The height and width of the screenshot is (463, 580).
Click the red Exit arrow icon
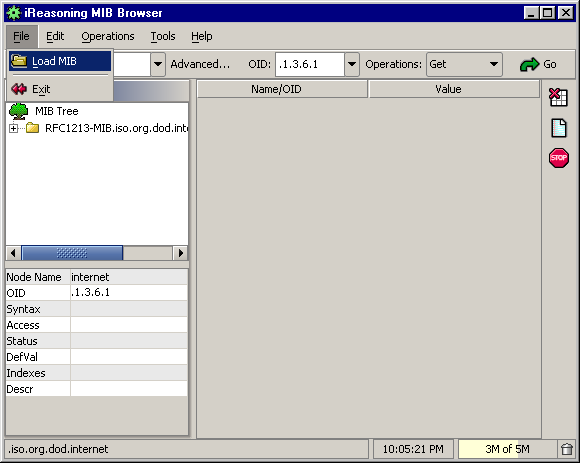(19, 89)
